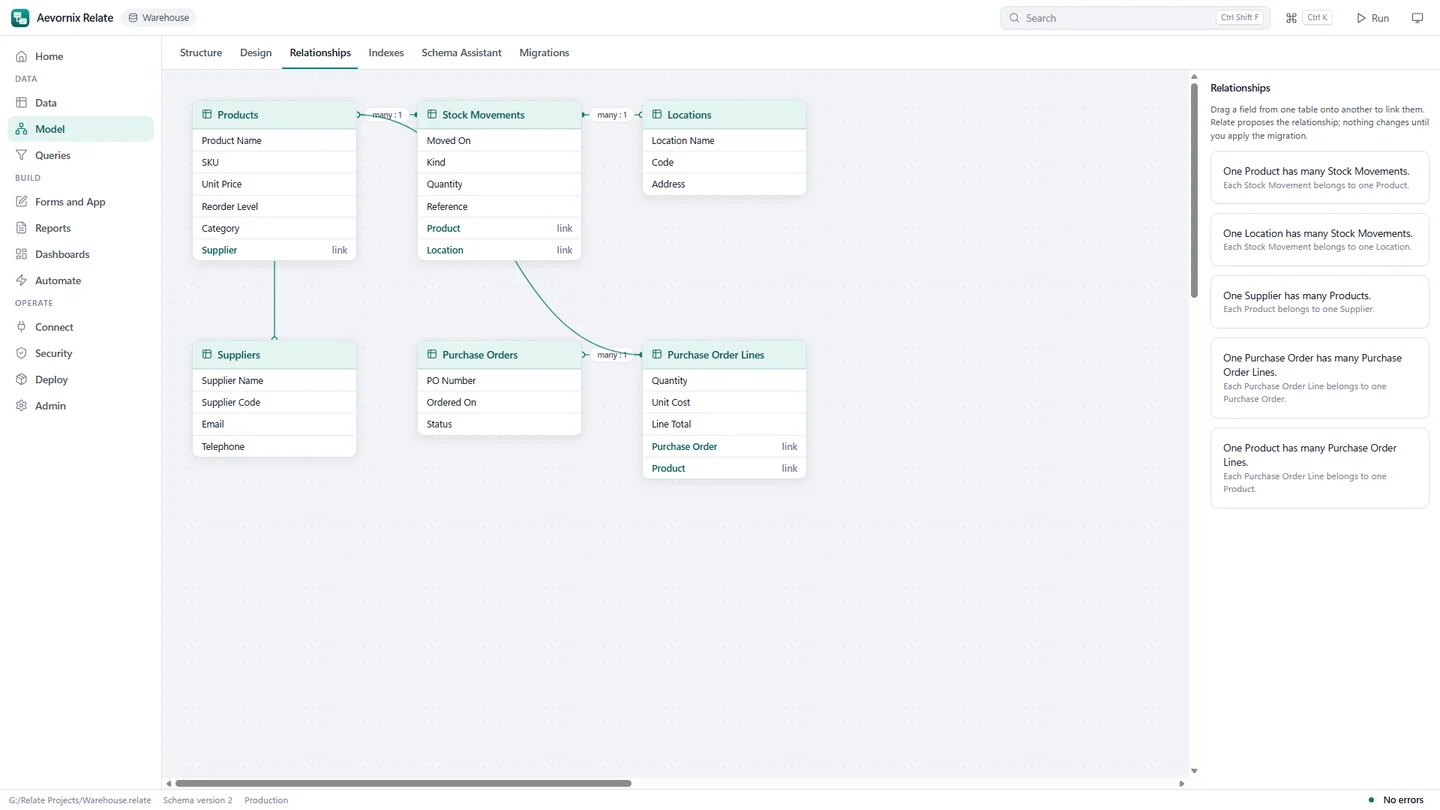Select One Location has many Stock Movements card
This screenshot has width=1440, height=810.
(x=1319, y=239)
